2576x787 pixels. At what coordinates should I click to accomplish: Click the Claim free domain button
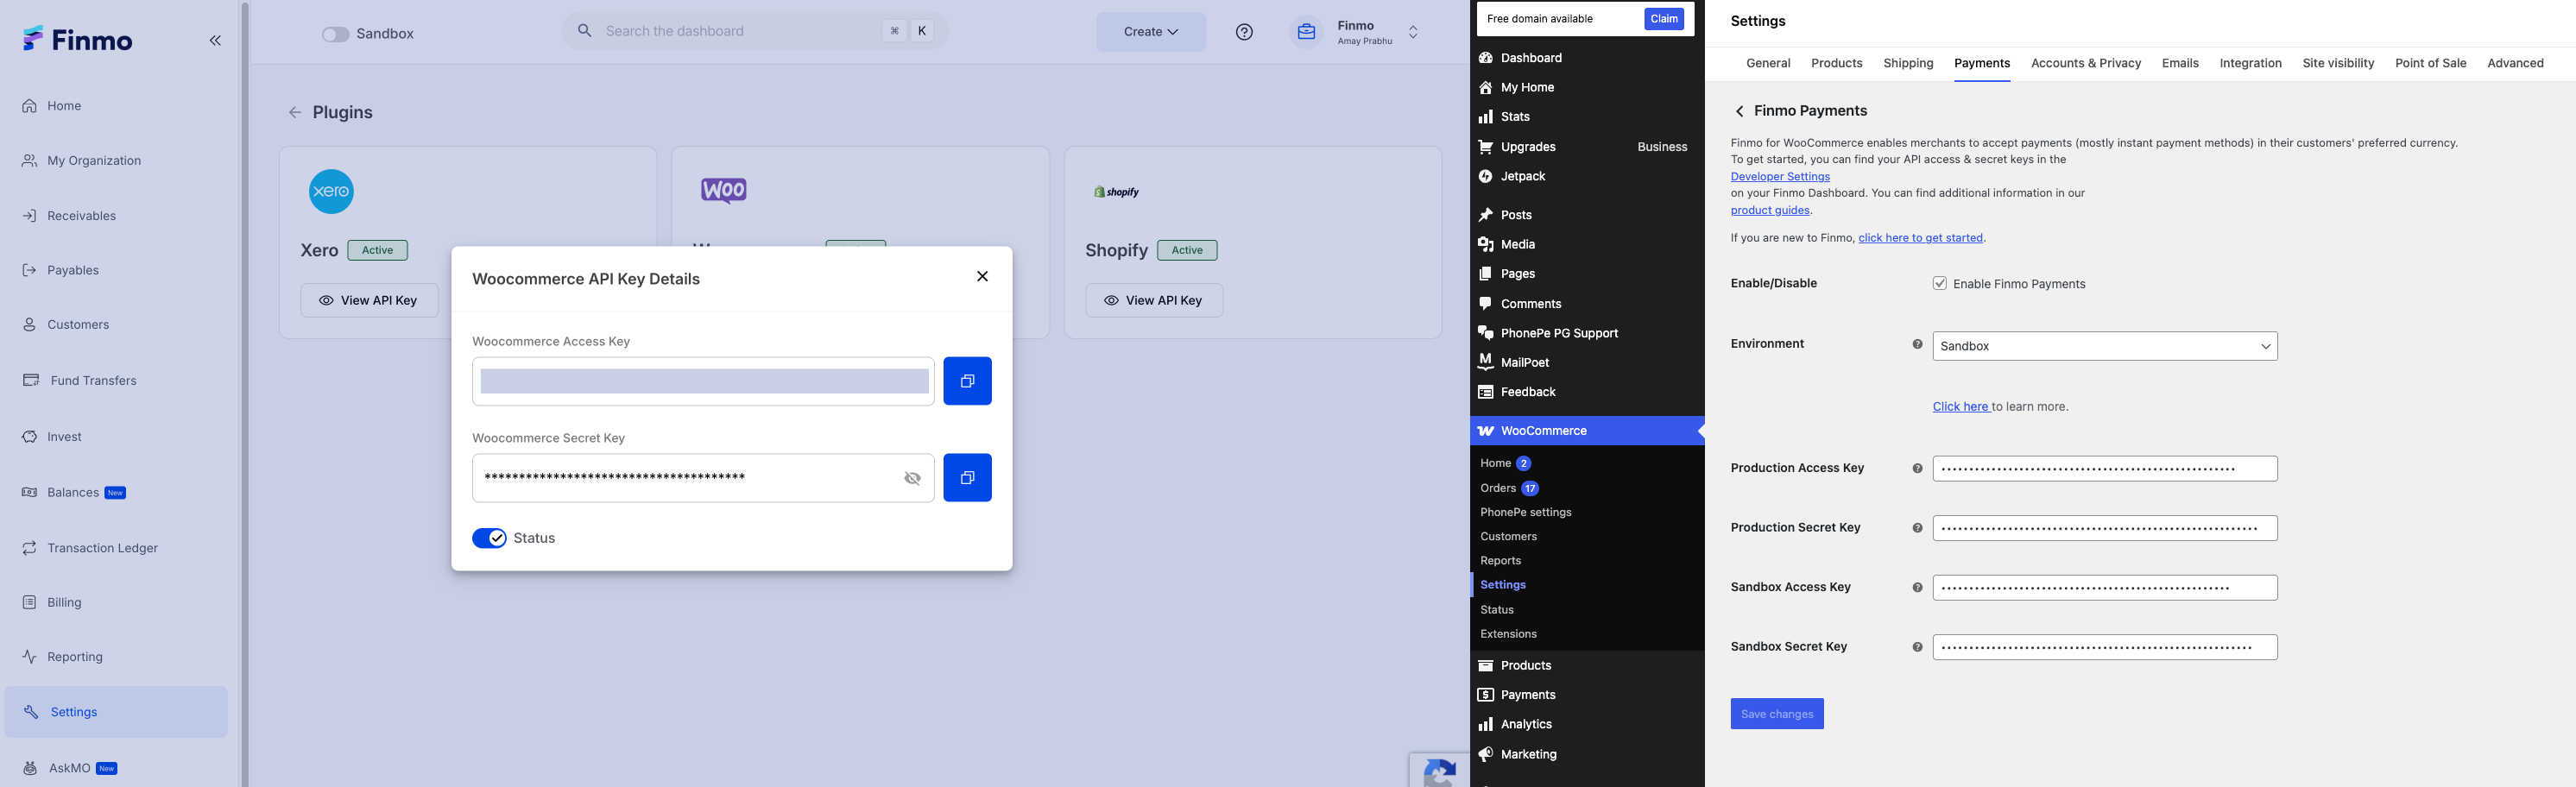[x=1664, y=19]
